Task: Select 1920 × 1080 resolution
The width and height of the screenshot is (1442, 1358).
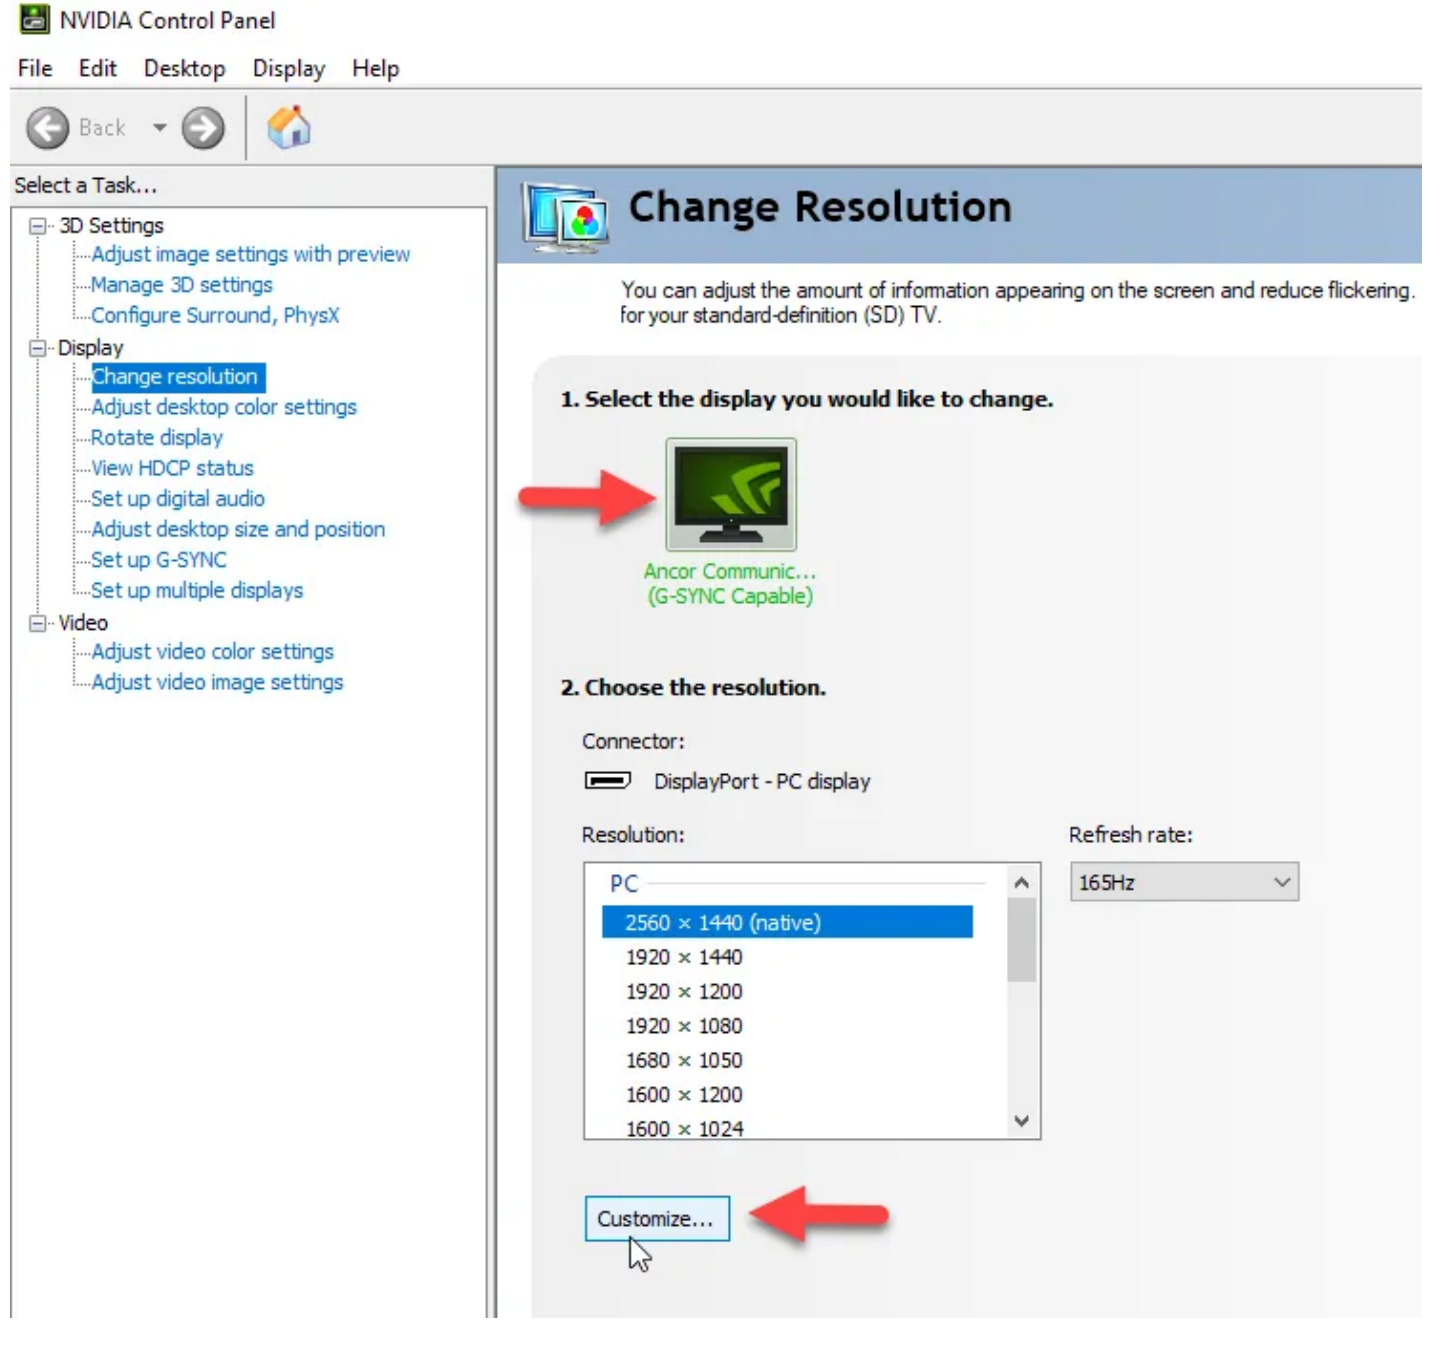Action: [x=684, y=1027]
